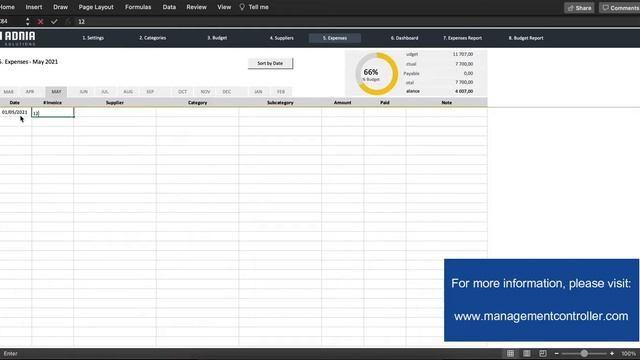
Task: Open the Insert ribbon tab
Action: point(34,7)
